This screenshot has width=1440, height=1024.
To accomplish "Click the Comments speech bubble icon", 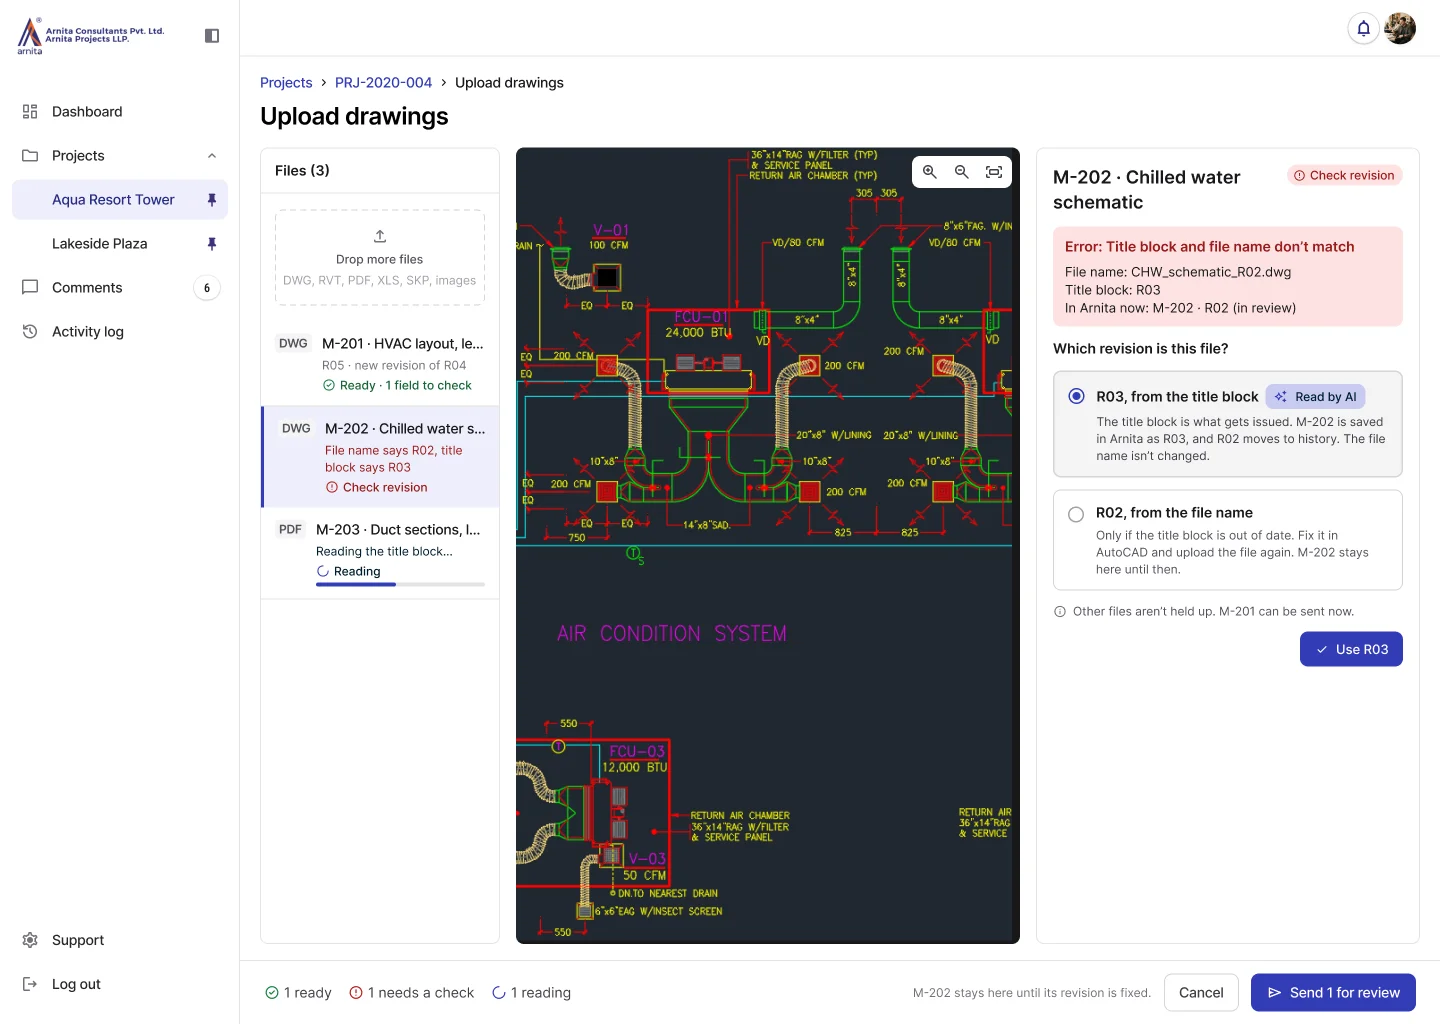I will [x=30, y=288].
